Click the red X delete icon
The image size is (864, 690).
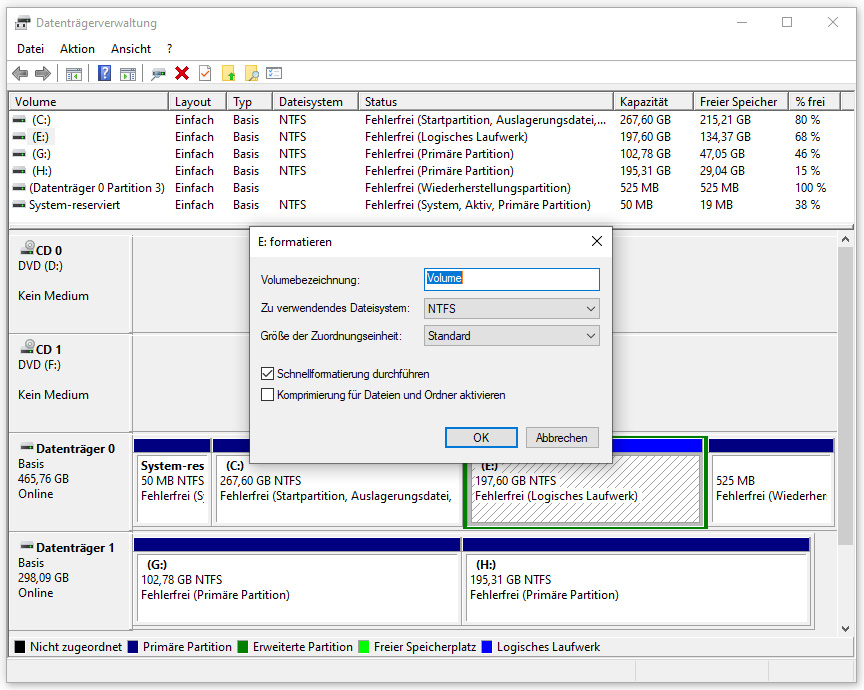pos(182,73)
